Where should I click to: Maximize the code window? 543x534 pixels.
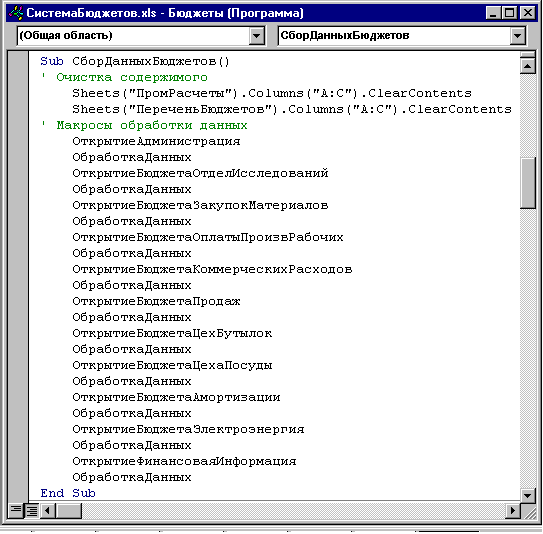[510, 13]
